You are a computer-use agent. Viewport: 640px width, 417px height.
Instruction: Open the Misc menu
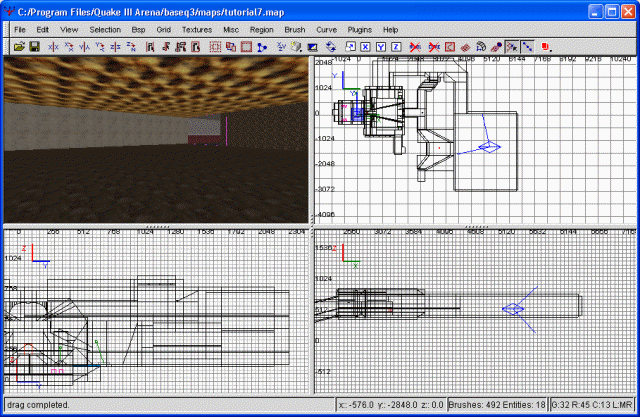click(x=231, y=30)
